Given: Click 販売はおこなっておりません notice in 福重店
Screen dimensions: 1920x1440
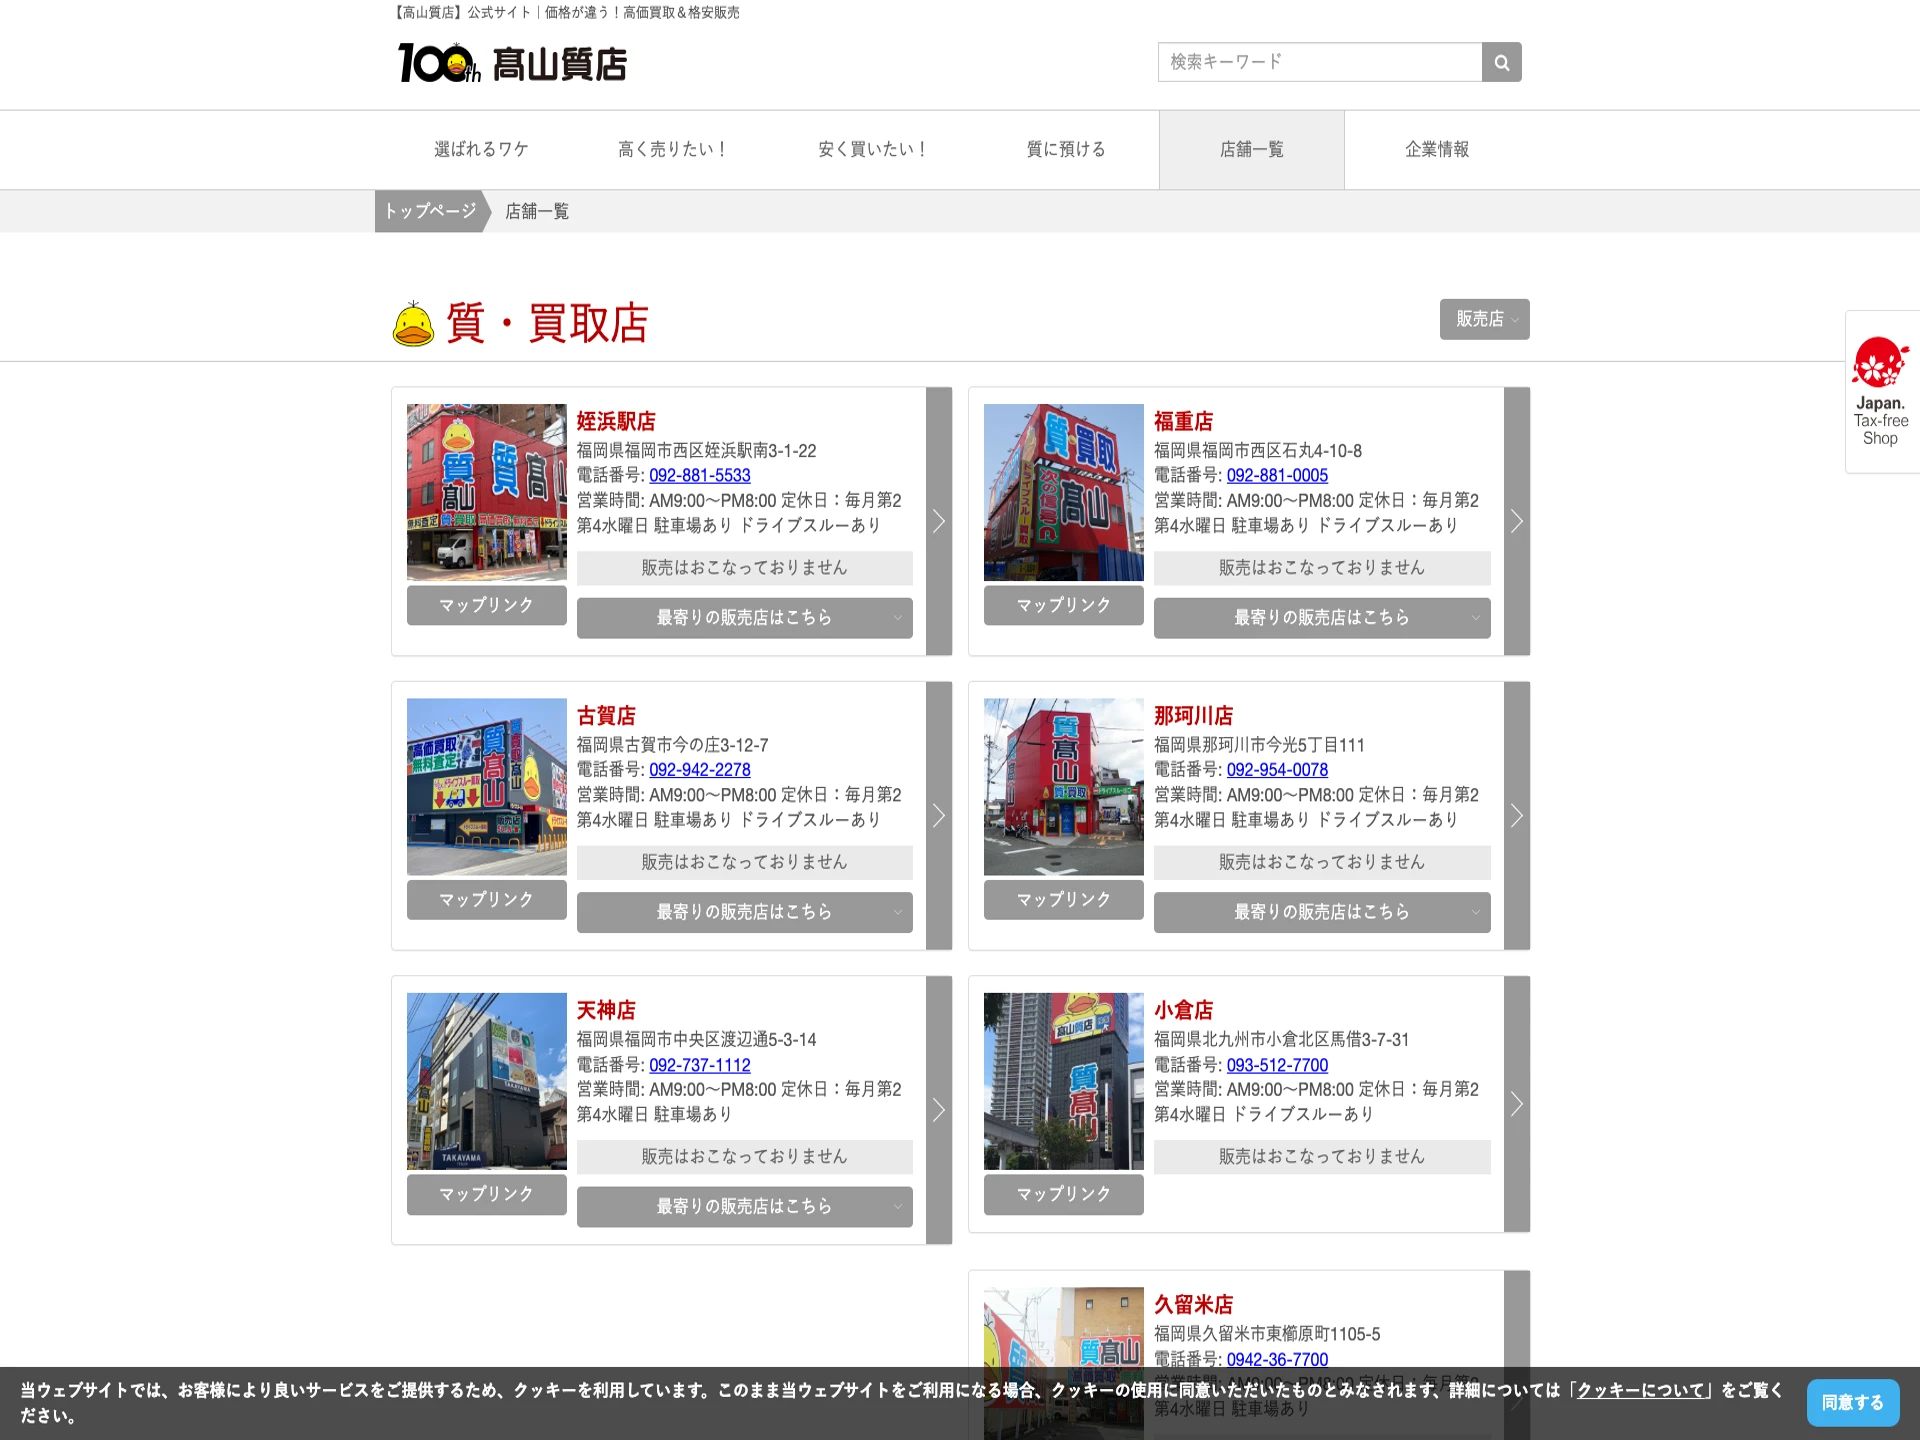Looking at the screenshot, I should click(x=1322, y=568).
